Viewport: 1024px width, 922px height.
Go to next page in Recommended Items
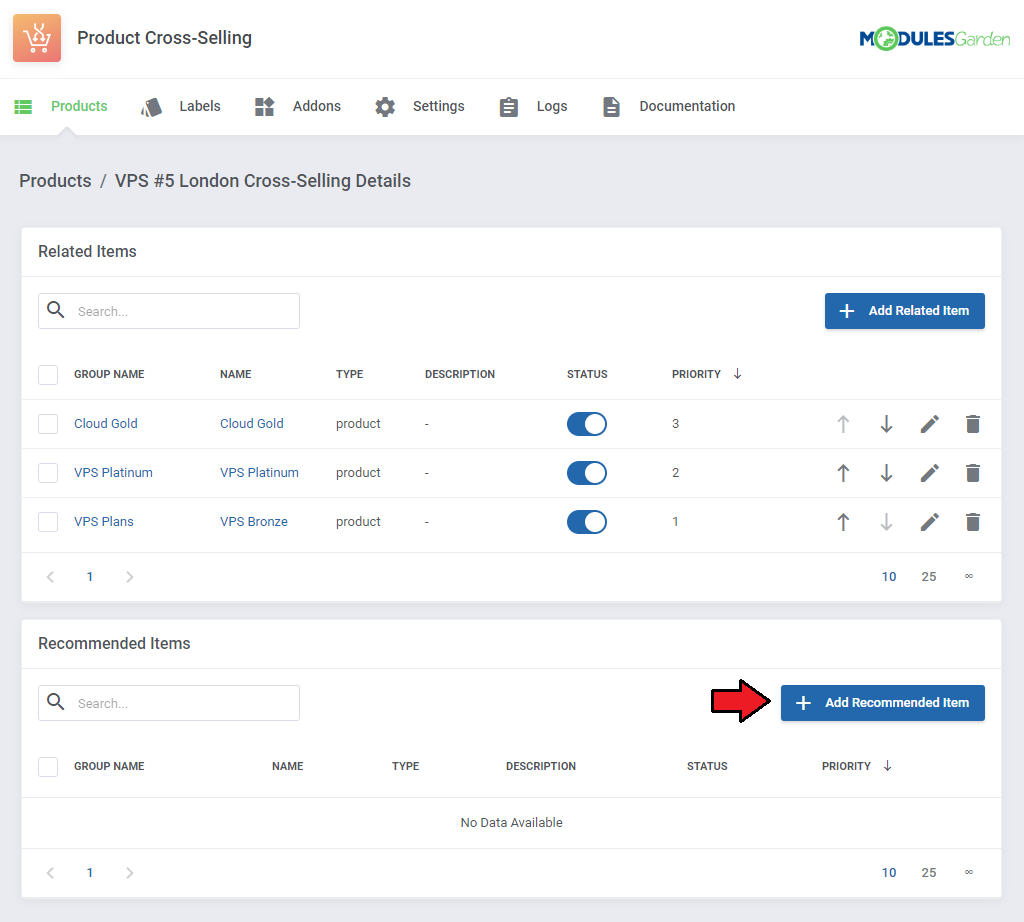(129, 872)
